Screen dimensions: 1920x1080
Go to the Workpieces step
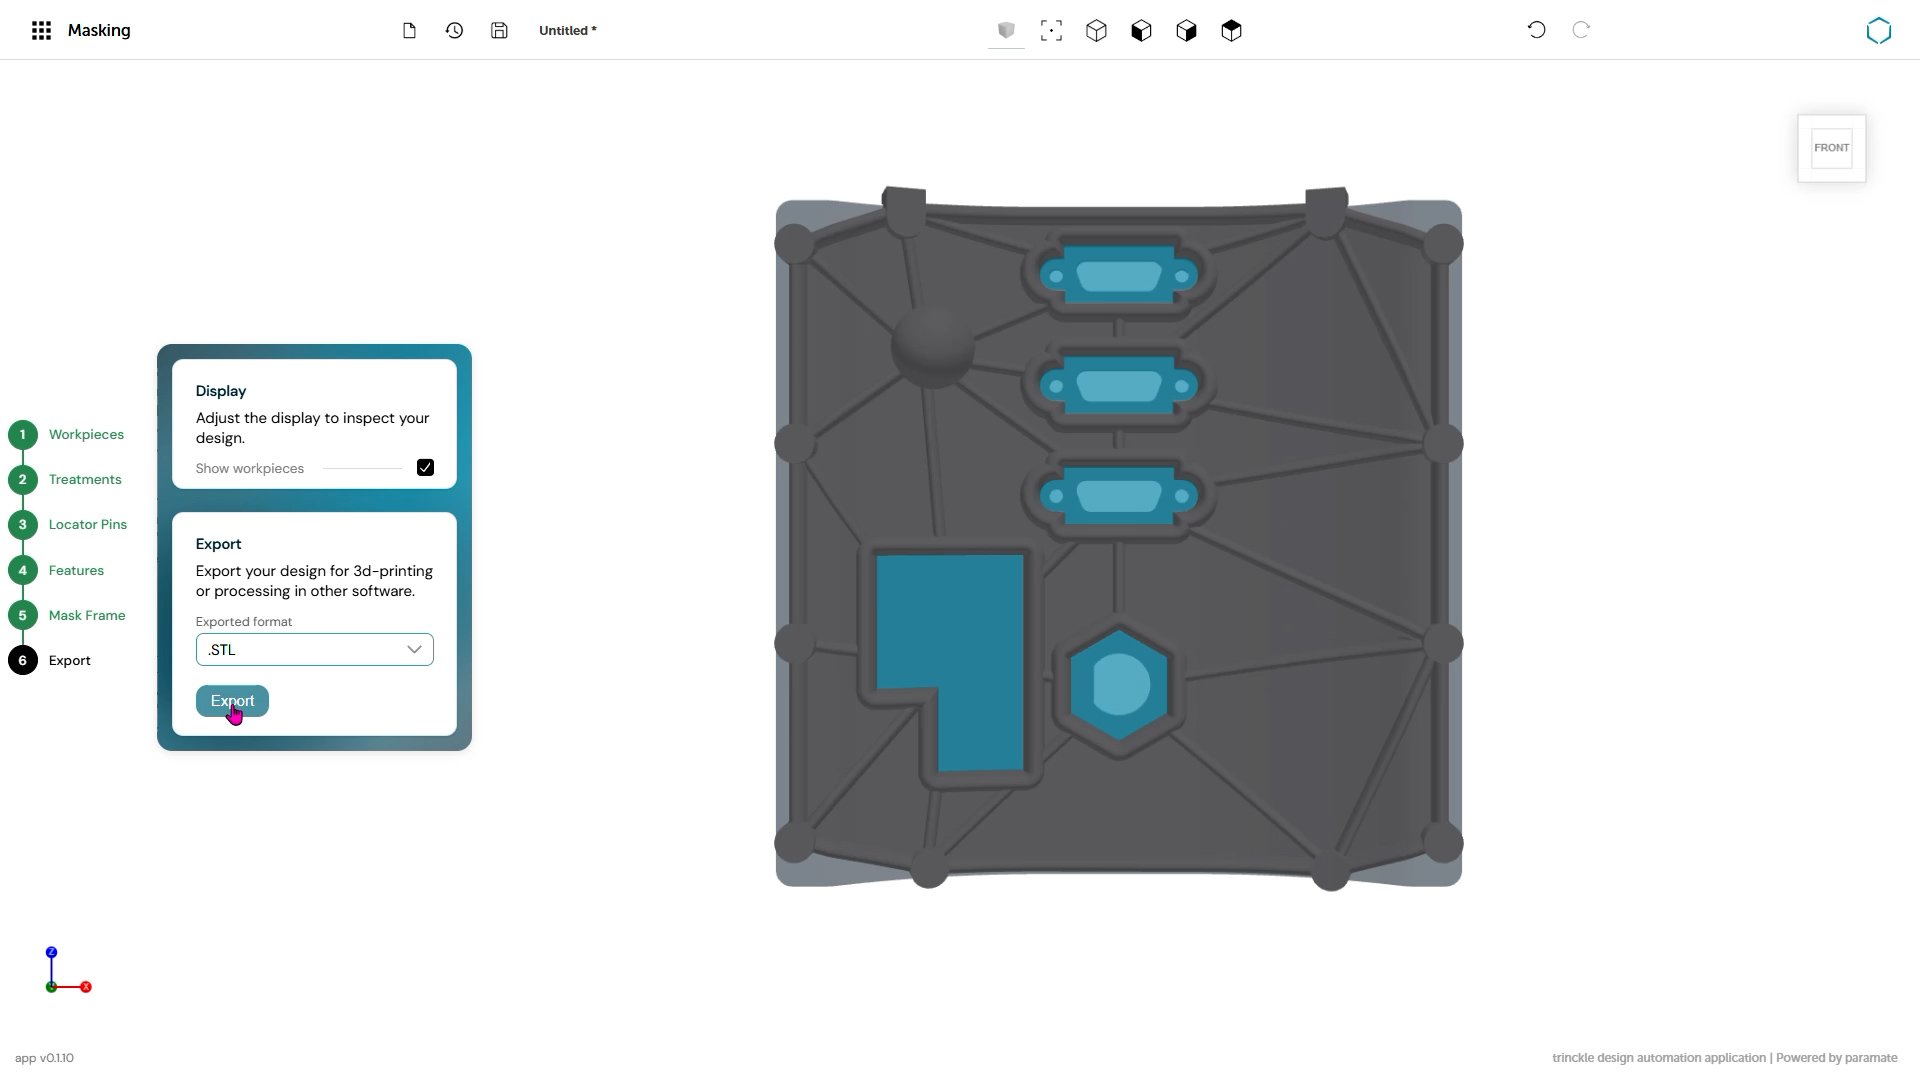[x=86, y=435]
